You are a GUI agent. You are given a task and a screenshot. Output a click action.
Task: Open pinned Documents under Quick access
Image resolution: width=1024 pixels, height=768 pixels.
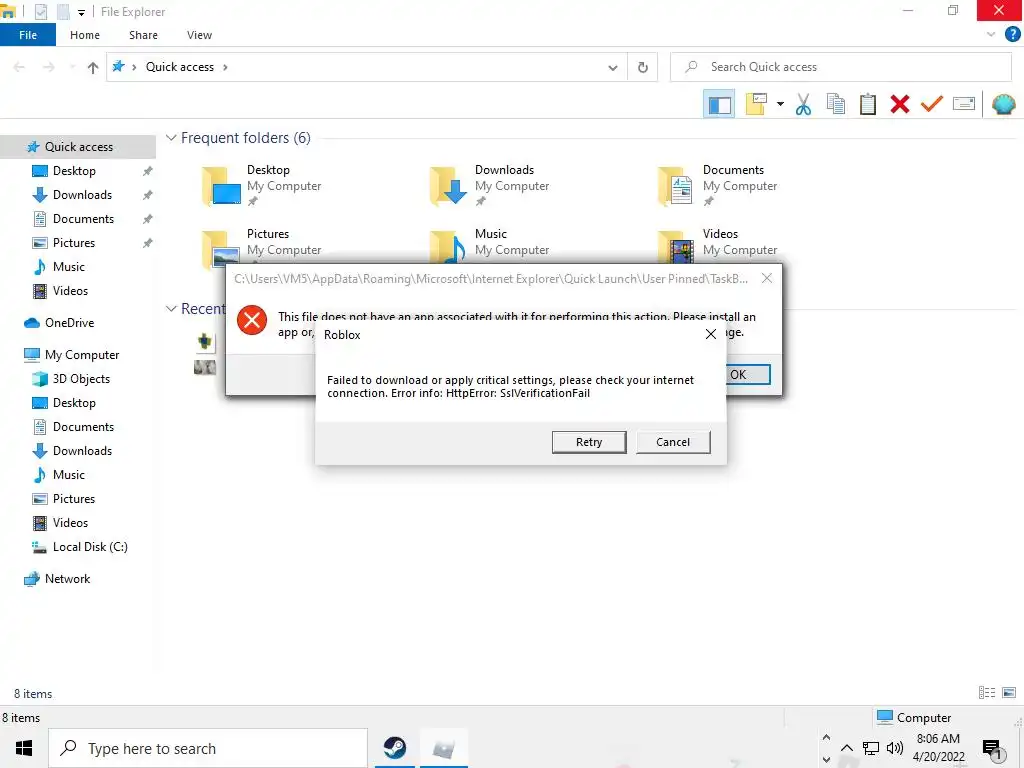[83, 219]
